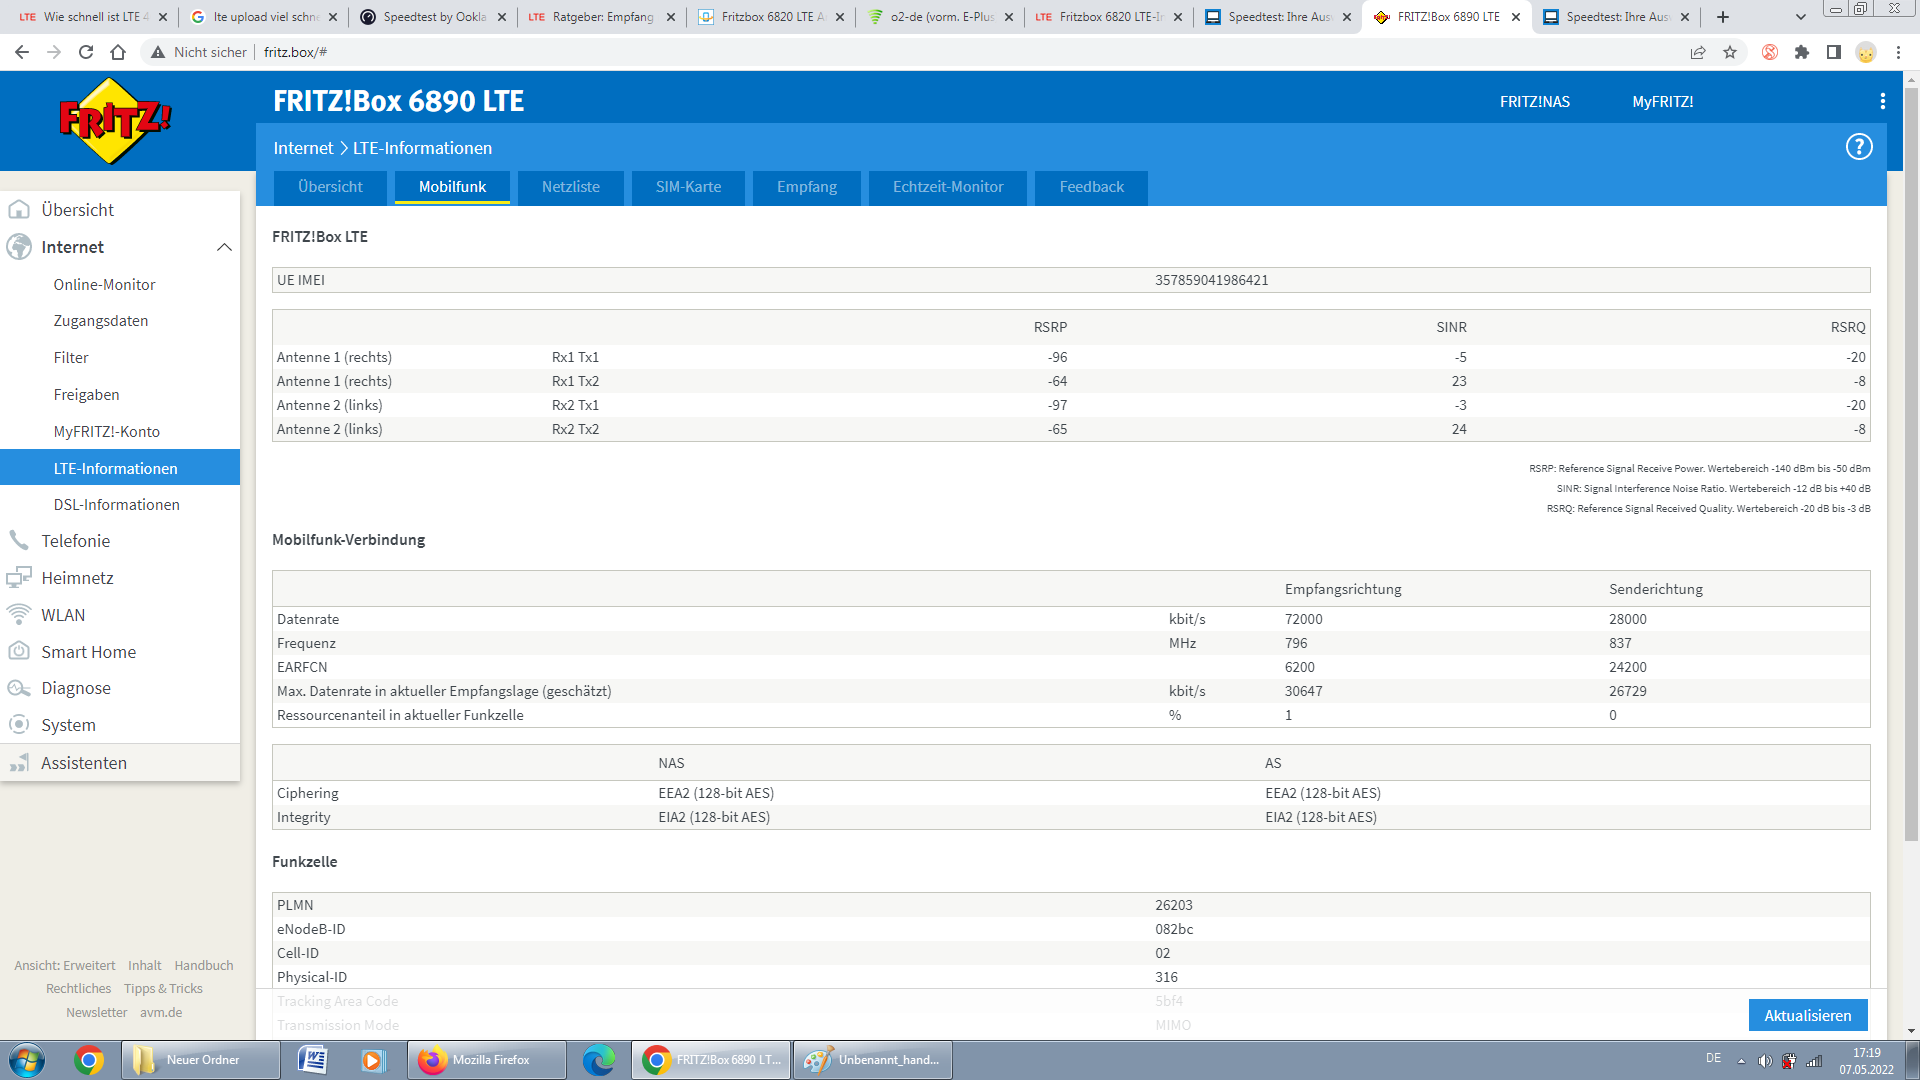Click the Rechtliches footer link
This screenshot has width=1920, height=1080.
click(x=79, y=988)
